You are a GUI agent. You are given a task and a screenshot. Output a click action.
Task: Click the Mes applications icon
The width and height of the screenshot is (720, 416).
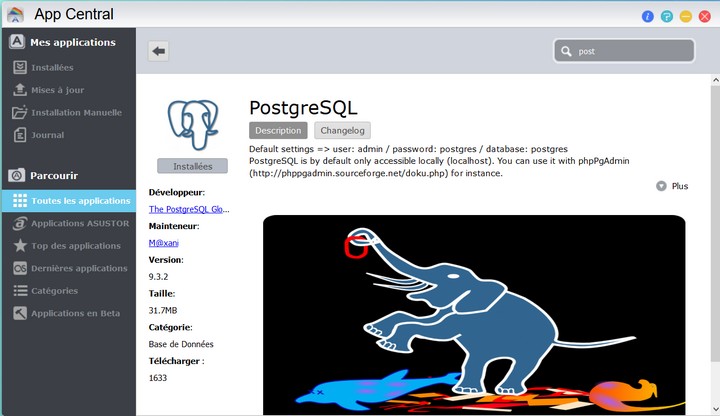coord(17,42)
